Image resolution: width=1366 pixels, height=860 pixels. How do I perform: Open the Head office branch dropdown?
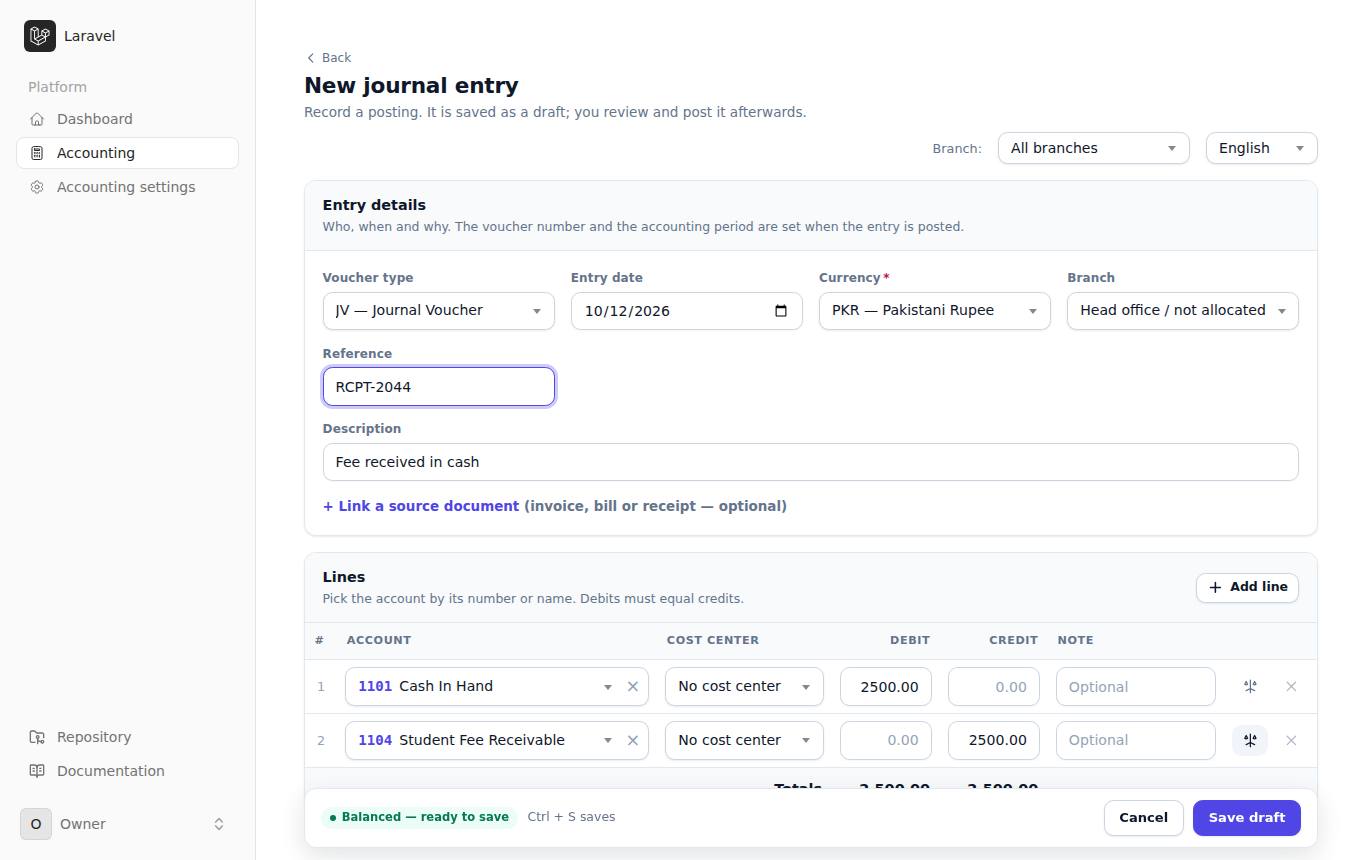1182,311
